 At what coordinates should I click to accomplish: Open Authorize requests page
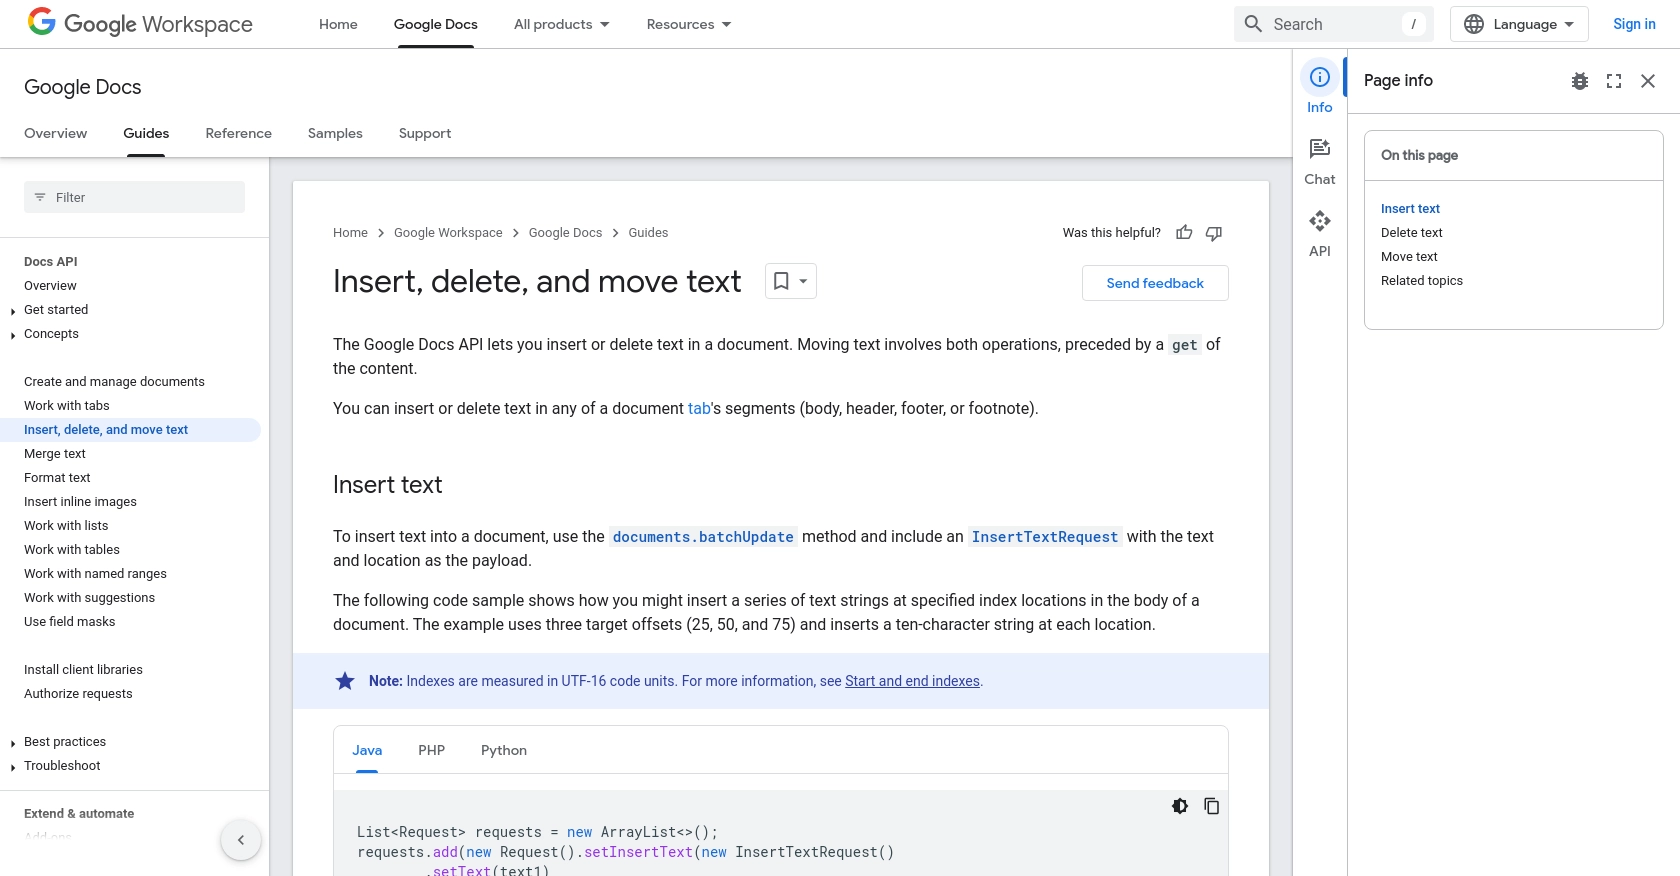(78, 694)
